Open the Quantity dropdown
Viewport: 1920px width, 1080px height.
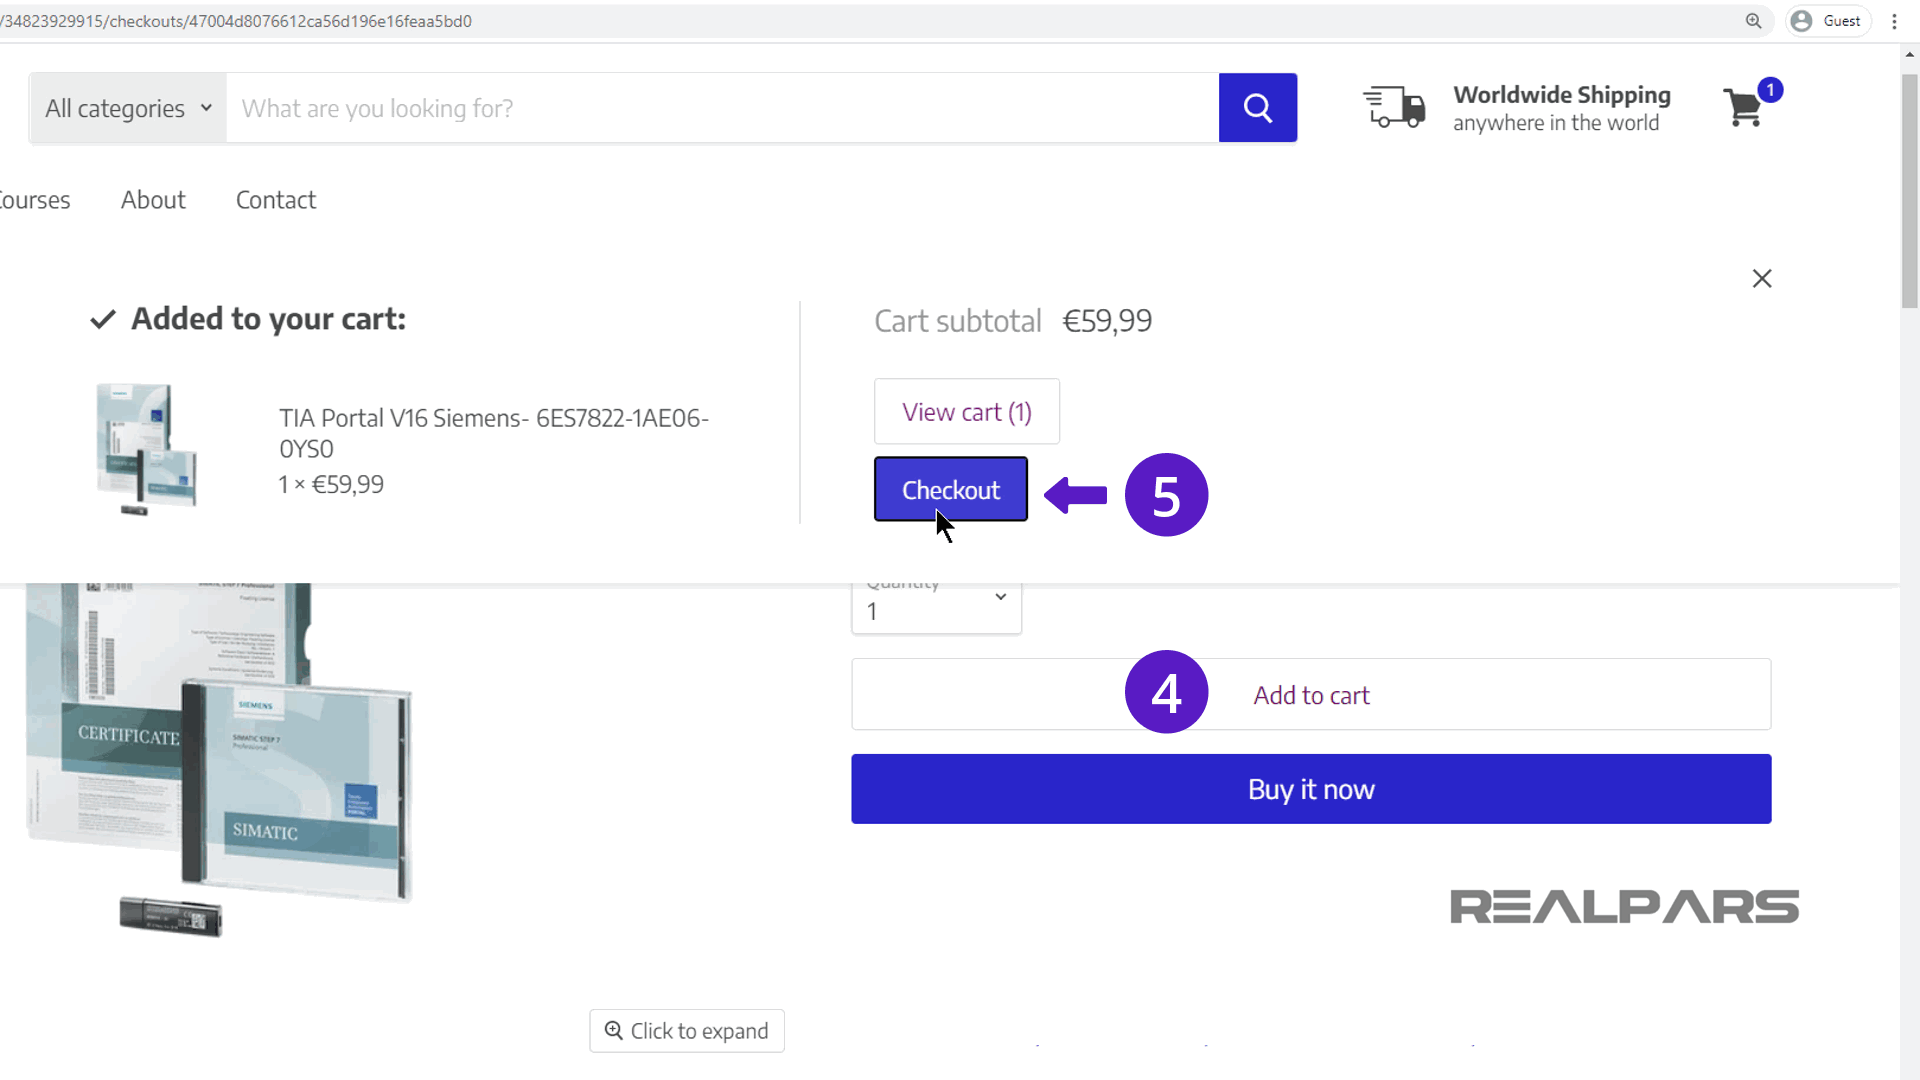pyautogui.click(x=936, y=607)
